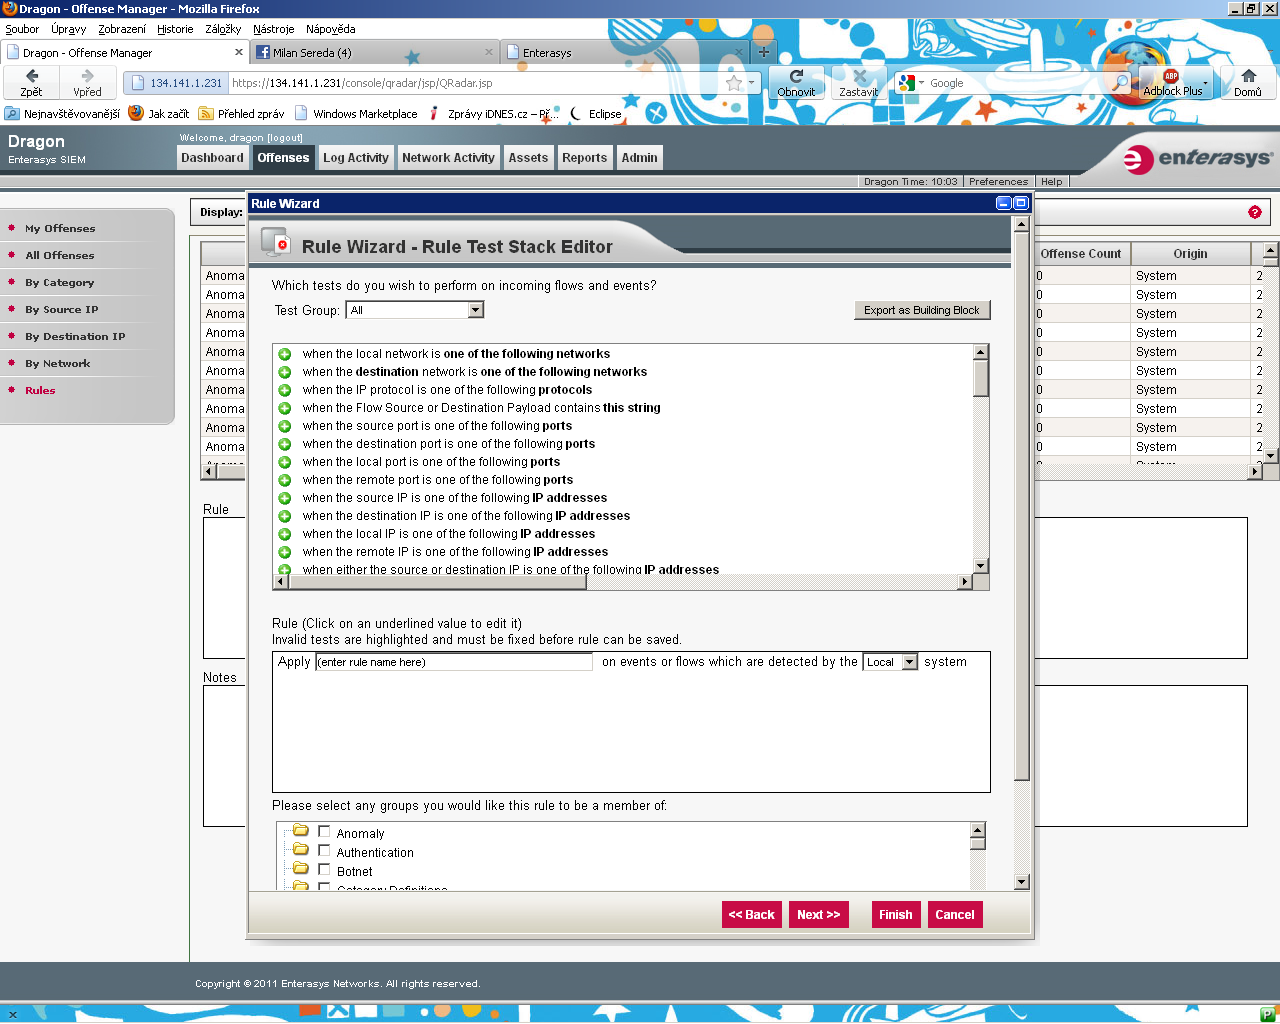1280x1024 pixels.
Task: Add the destination IP test via plus icon
Action: [284, 516]
